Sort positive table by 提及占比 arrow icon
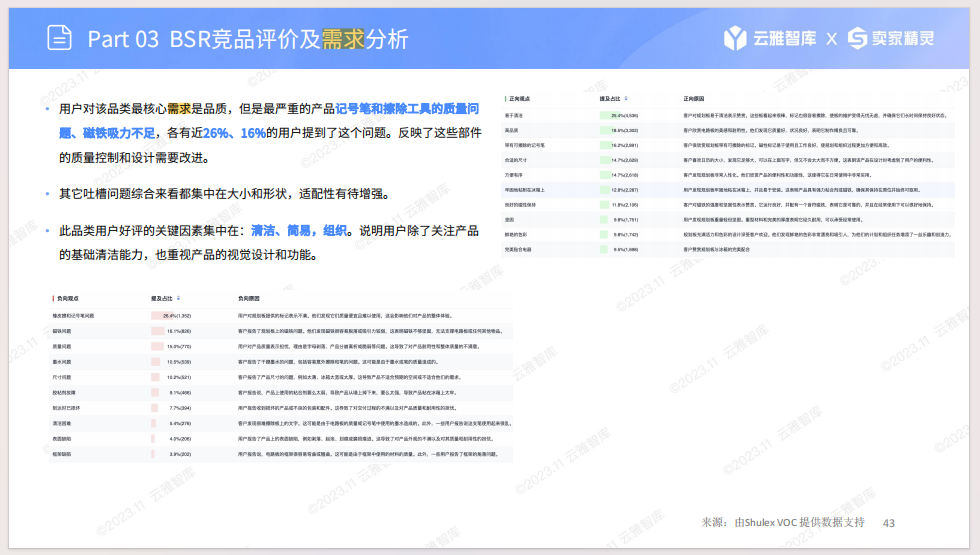Viewport: 980px width, 555px height. pos(626,99)
